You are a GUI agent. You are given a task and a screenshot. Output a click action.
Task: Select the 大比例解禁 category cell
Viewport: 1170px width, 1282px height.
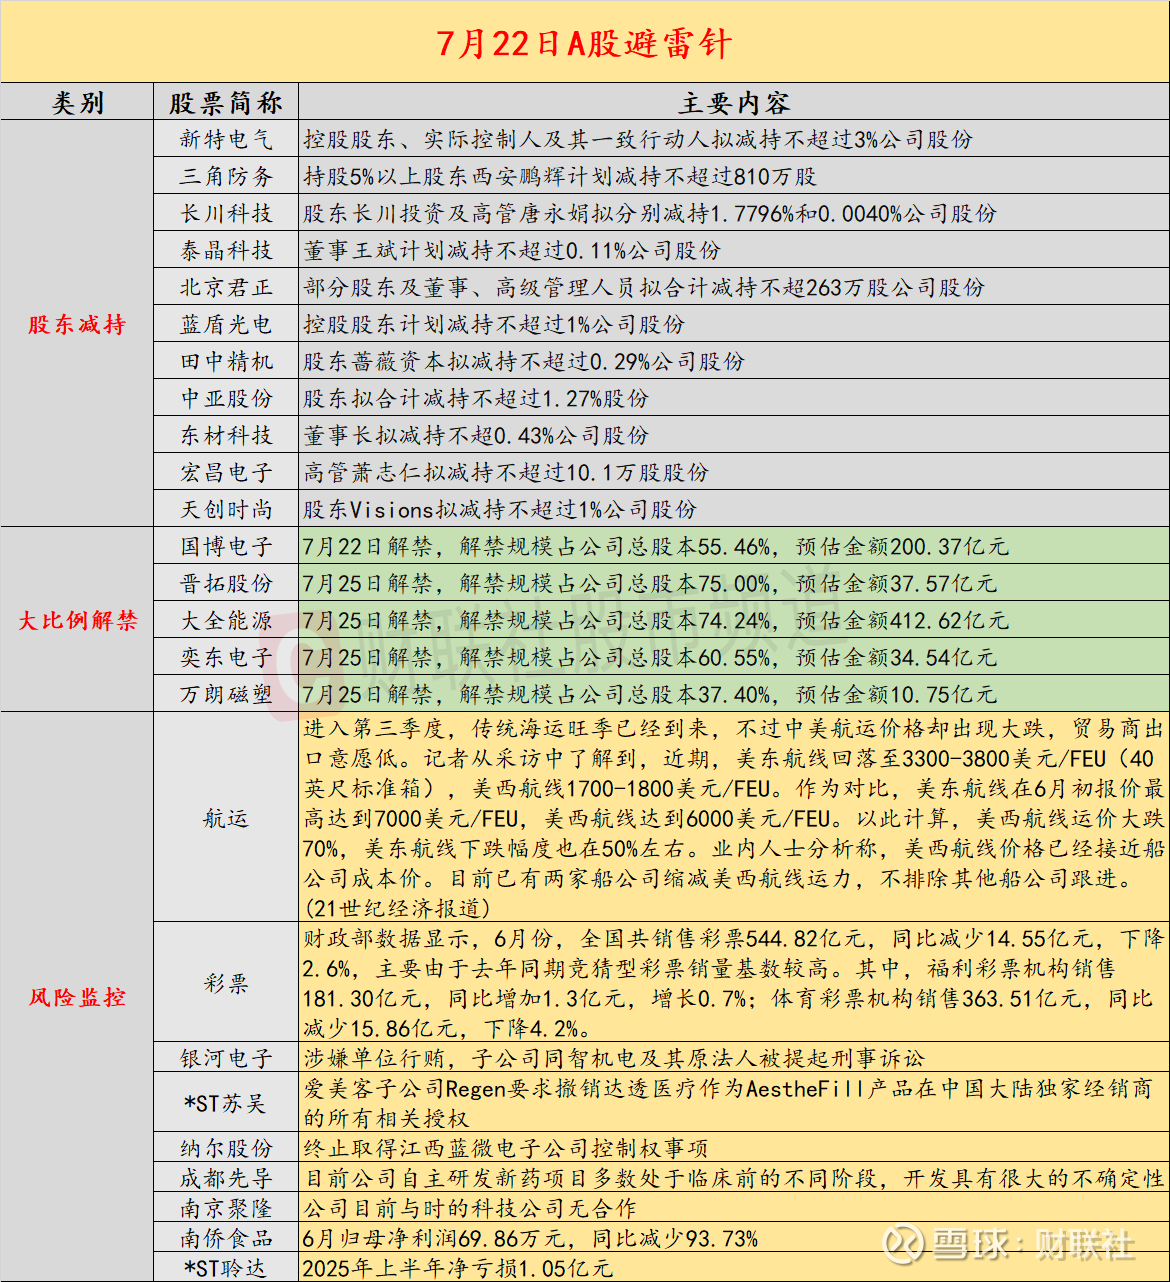[x=77, y=620]
